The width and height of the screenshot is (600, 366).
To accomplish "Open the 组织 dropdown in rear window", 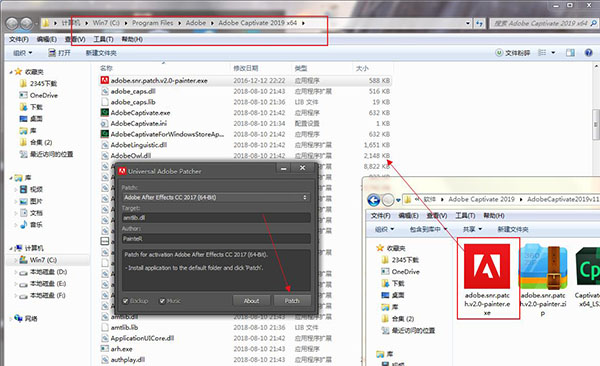I will 23,53.
